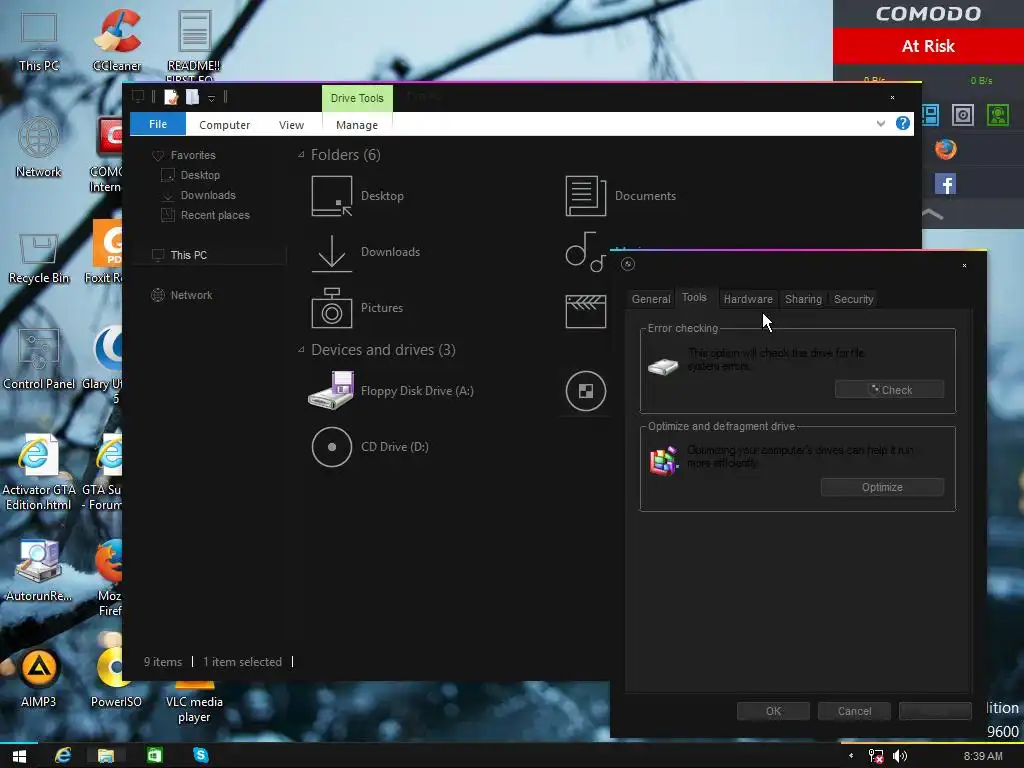Click Explorer help question mark icon
Screen dimensions: 1024x768
[x=903, y=123]
